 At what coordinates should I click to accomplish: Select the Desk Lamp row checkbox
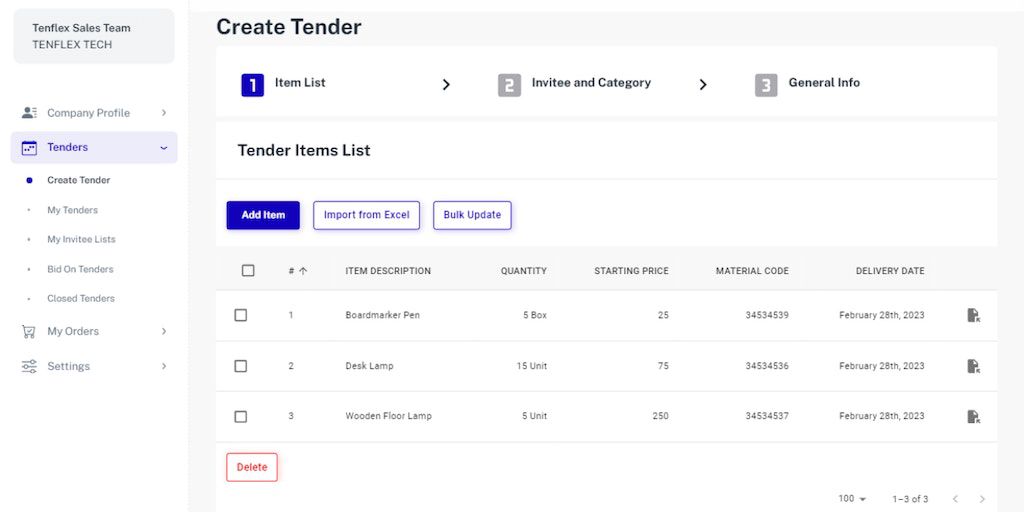[x=241, y=366]
